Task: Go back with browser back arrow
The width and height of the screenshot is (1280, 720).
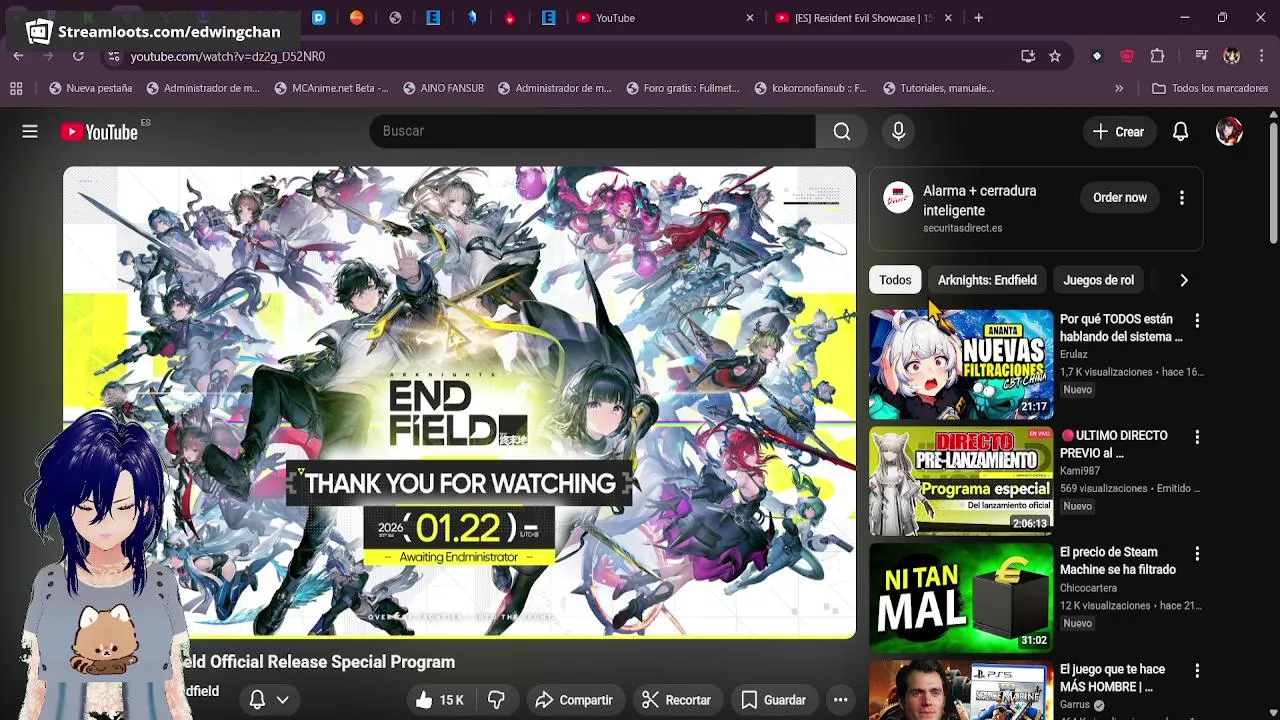Action: 18,56
